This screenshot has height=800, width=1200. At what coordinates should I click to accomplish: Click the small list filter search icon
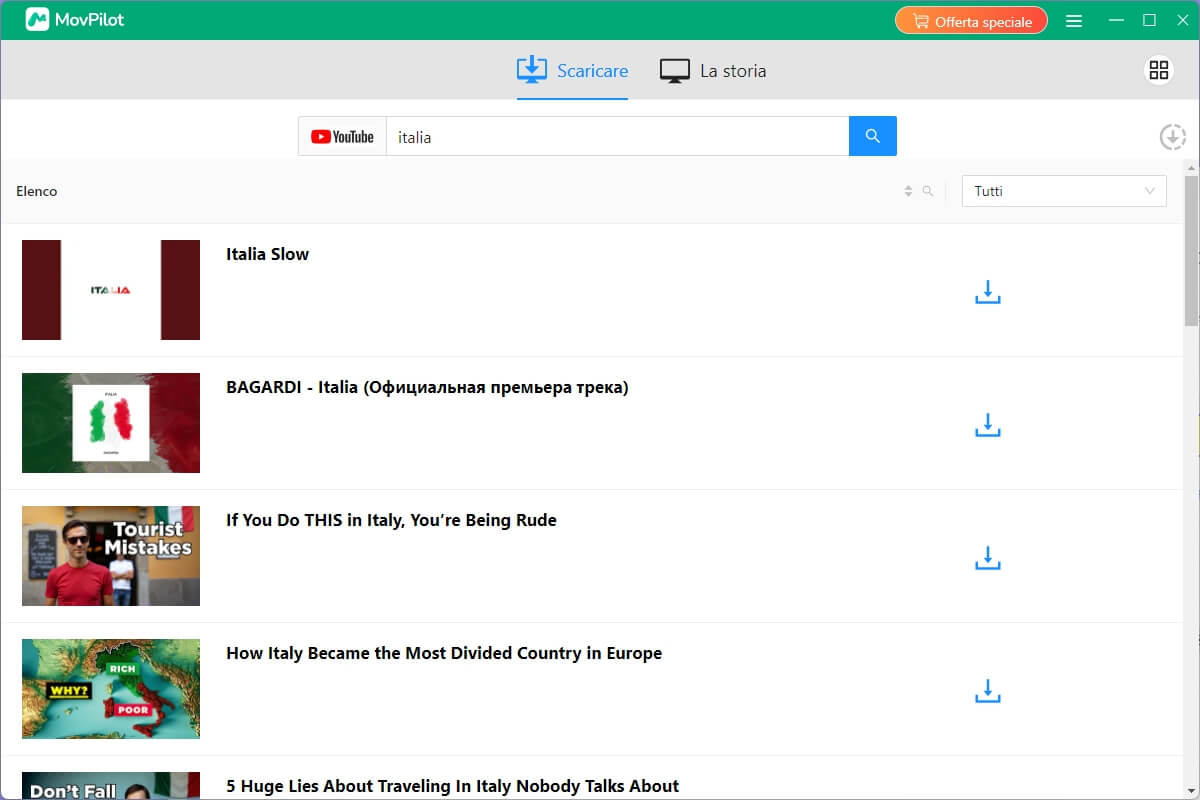tap(928, 191)
